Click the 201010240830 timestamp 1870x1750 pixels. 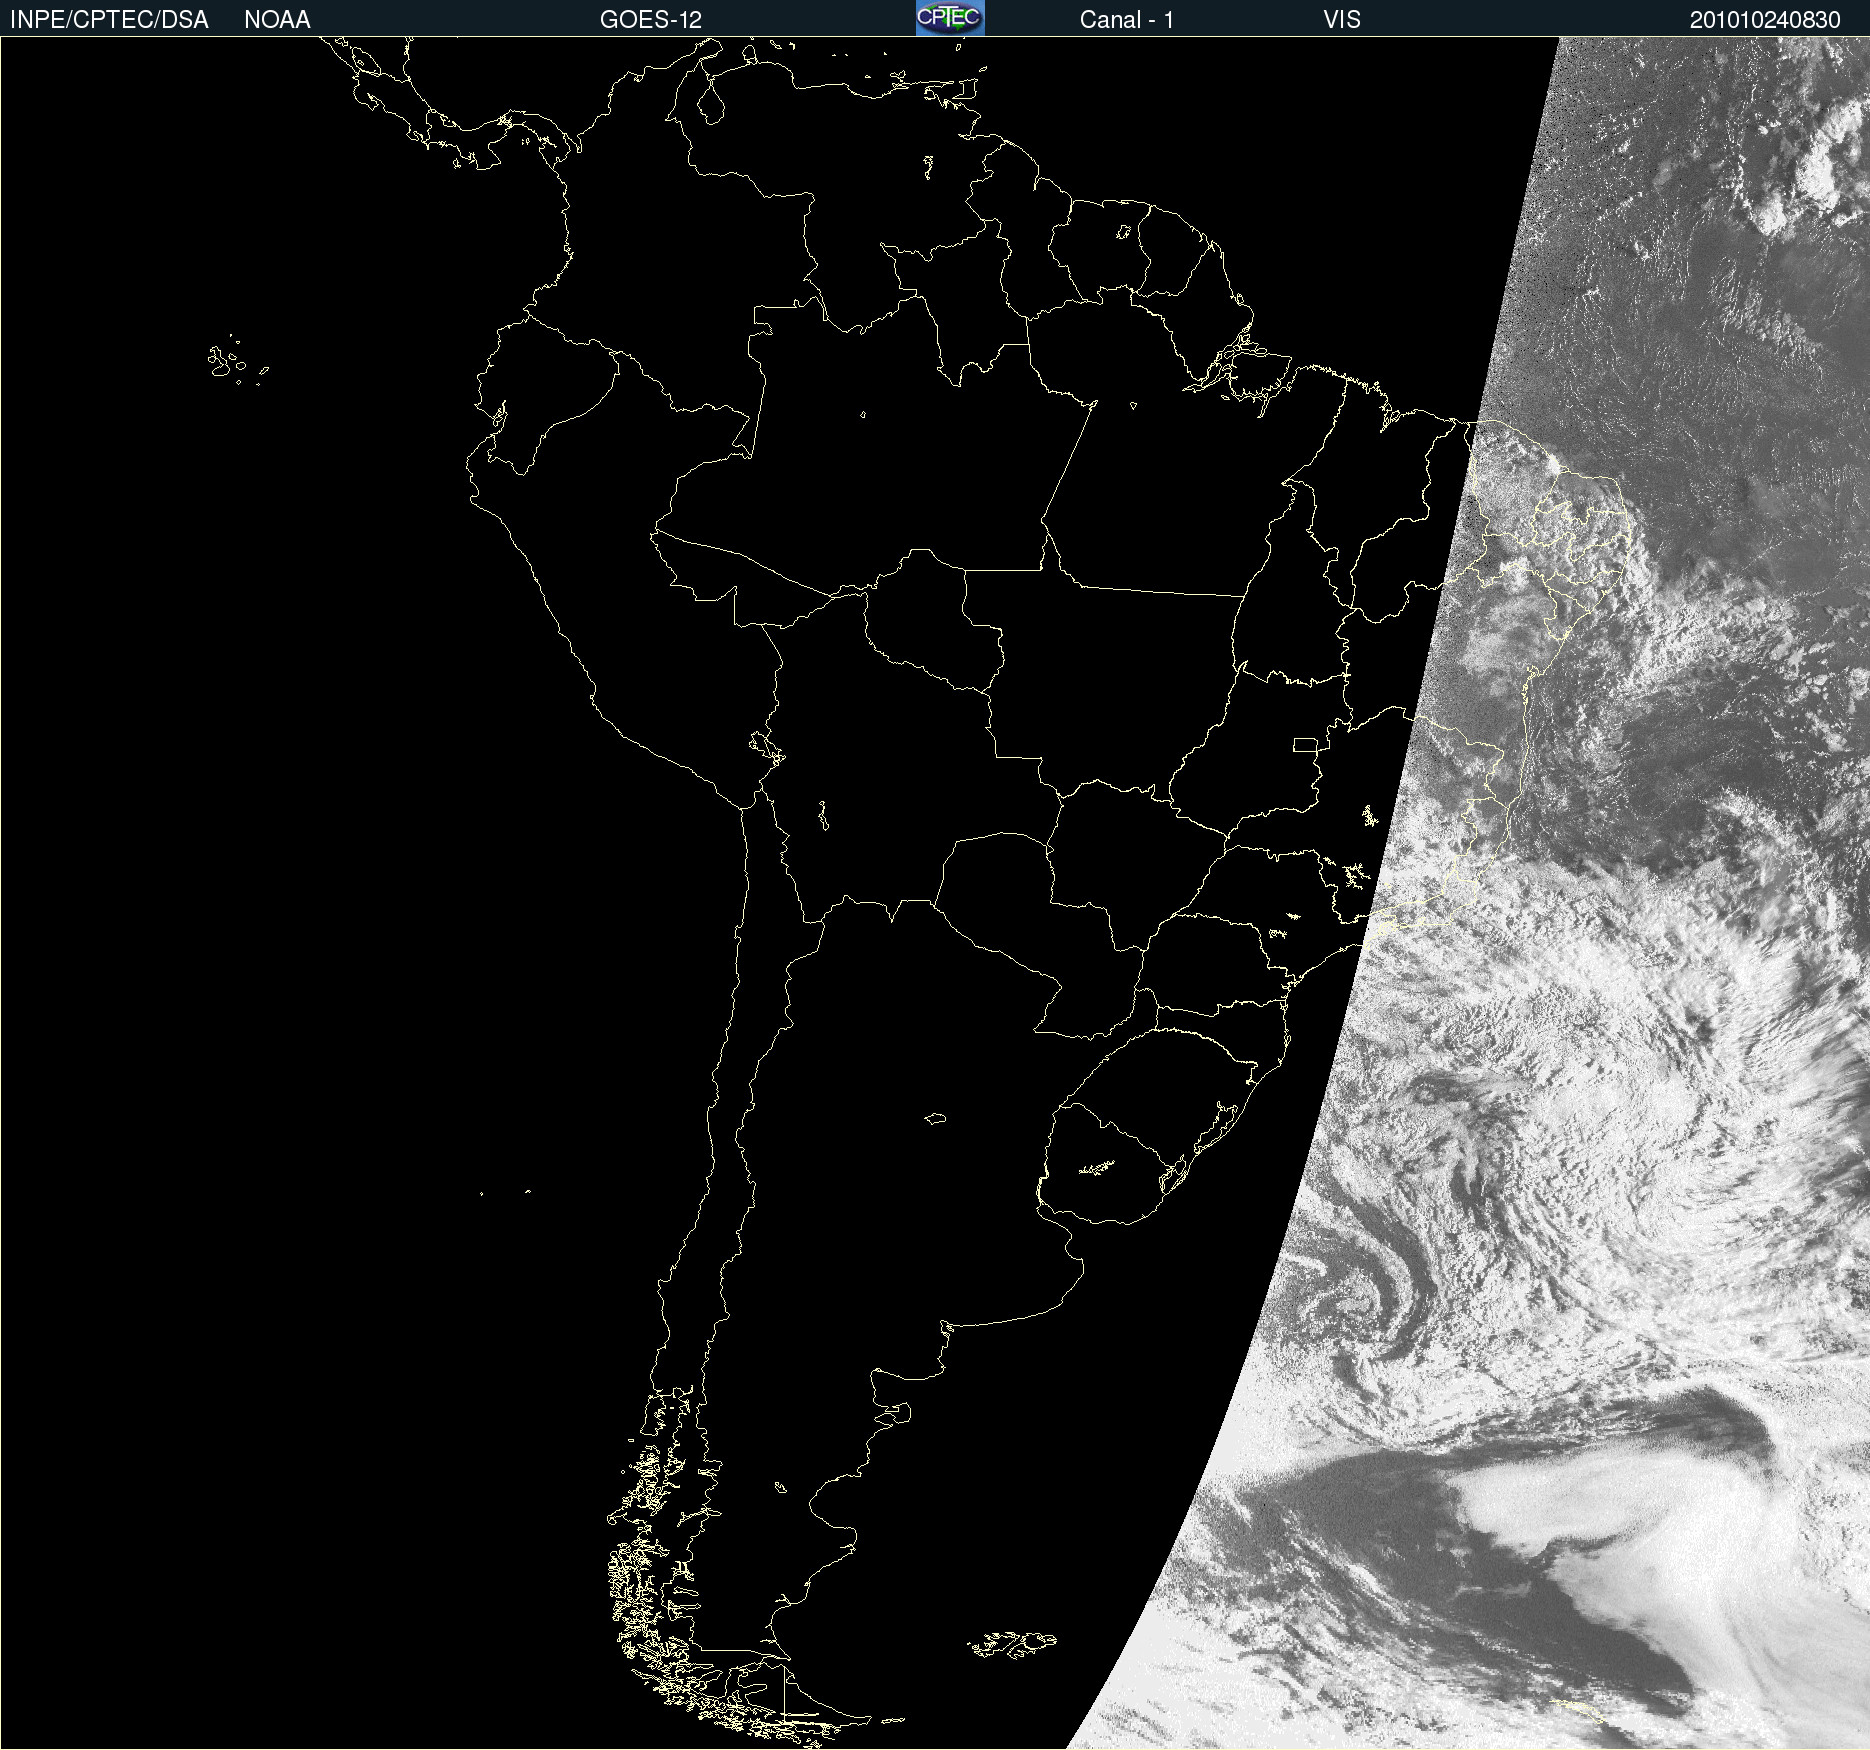tap(1765, 20)
